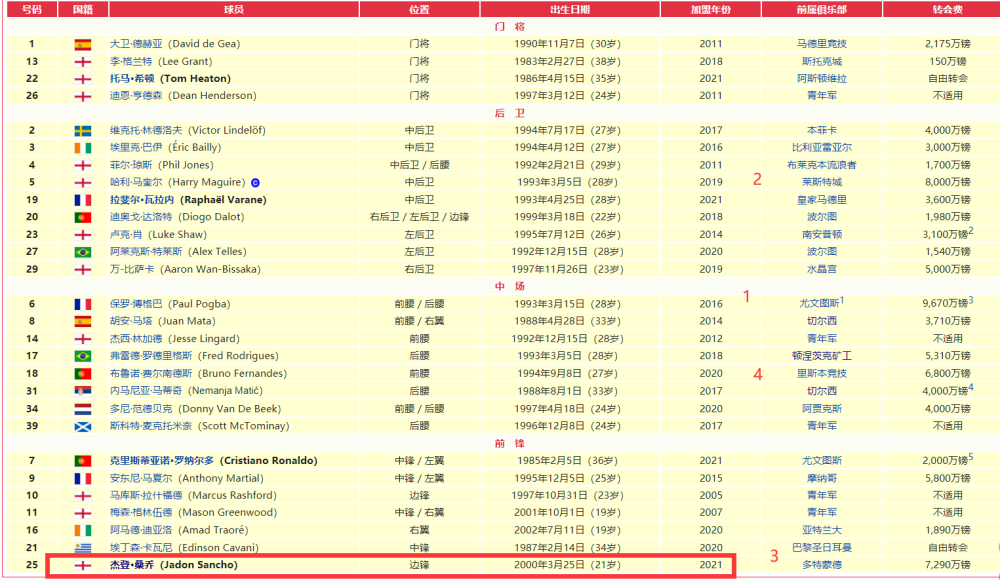Click the Netherlands flag beside Donny Van De Beek

point(83,409)
